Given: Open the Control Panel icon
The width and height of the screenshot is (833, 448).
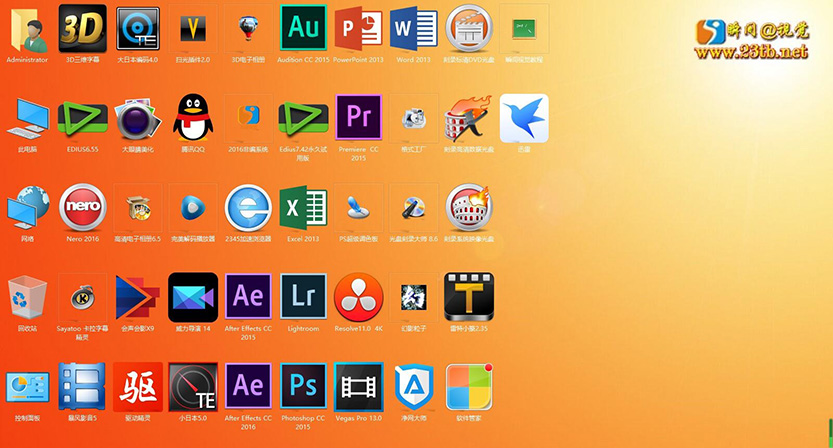Looking at the screenshot, I should (x=27, y=387).
